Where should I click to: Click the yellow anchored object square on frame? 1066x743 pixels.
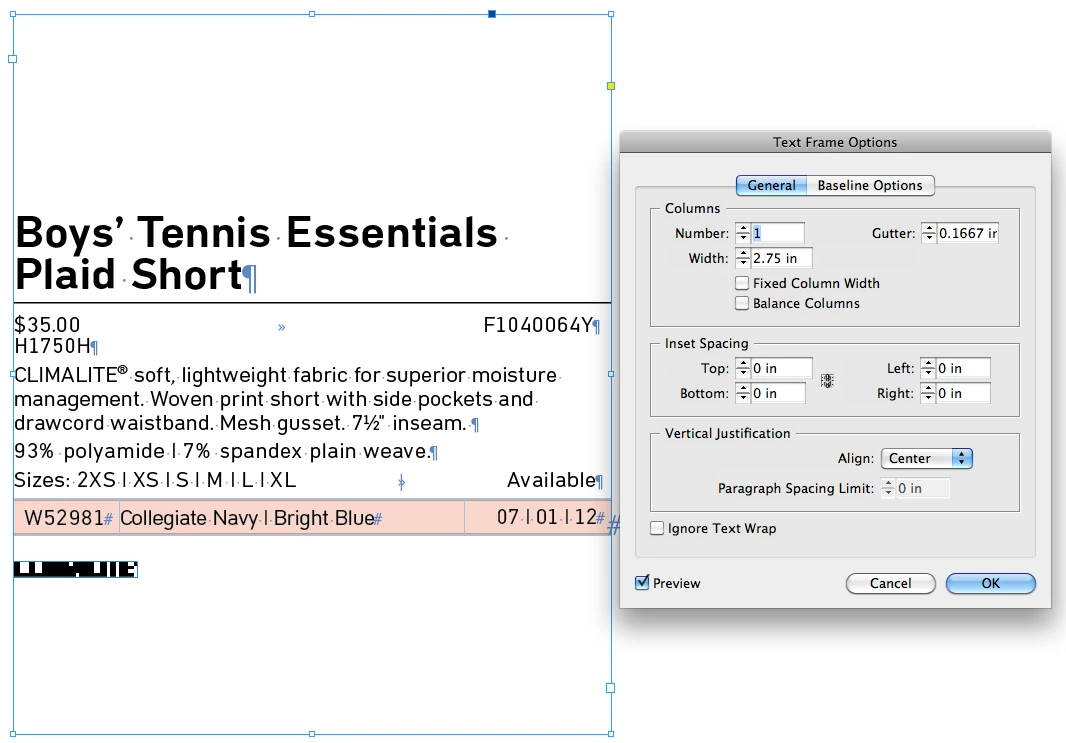pyautogui.click(x=611, y=86)
